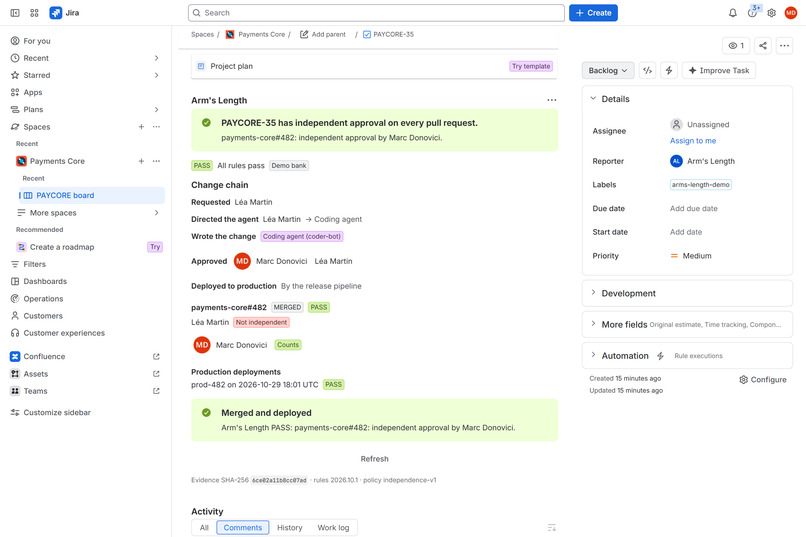
Task: Click Spaces breadcrumb
Action: point(202,34)
